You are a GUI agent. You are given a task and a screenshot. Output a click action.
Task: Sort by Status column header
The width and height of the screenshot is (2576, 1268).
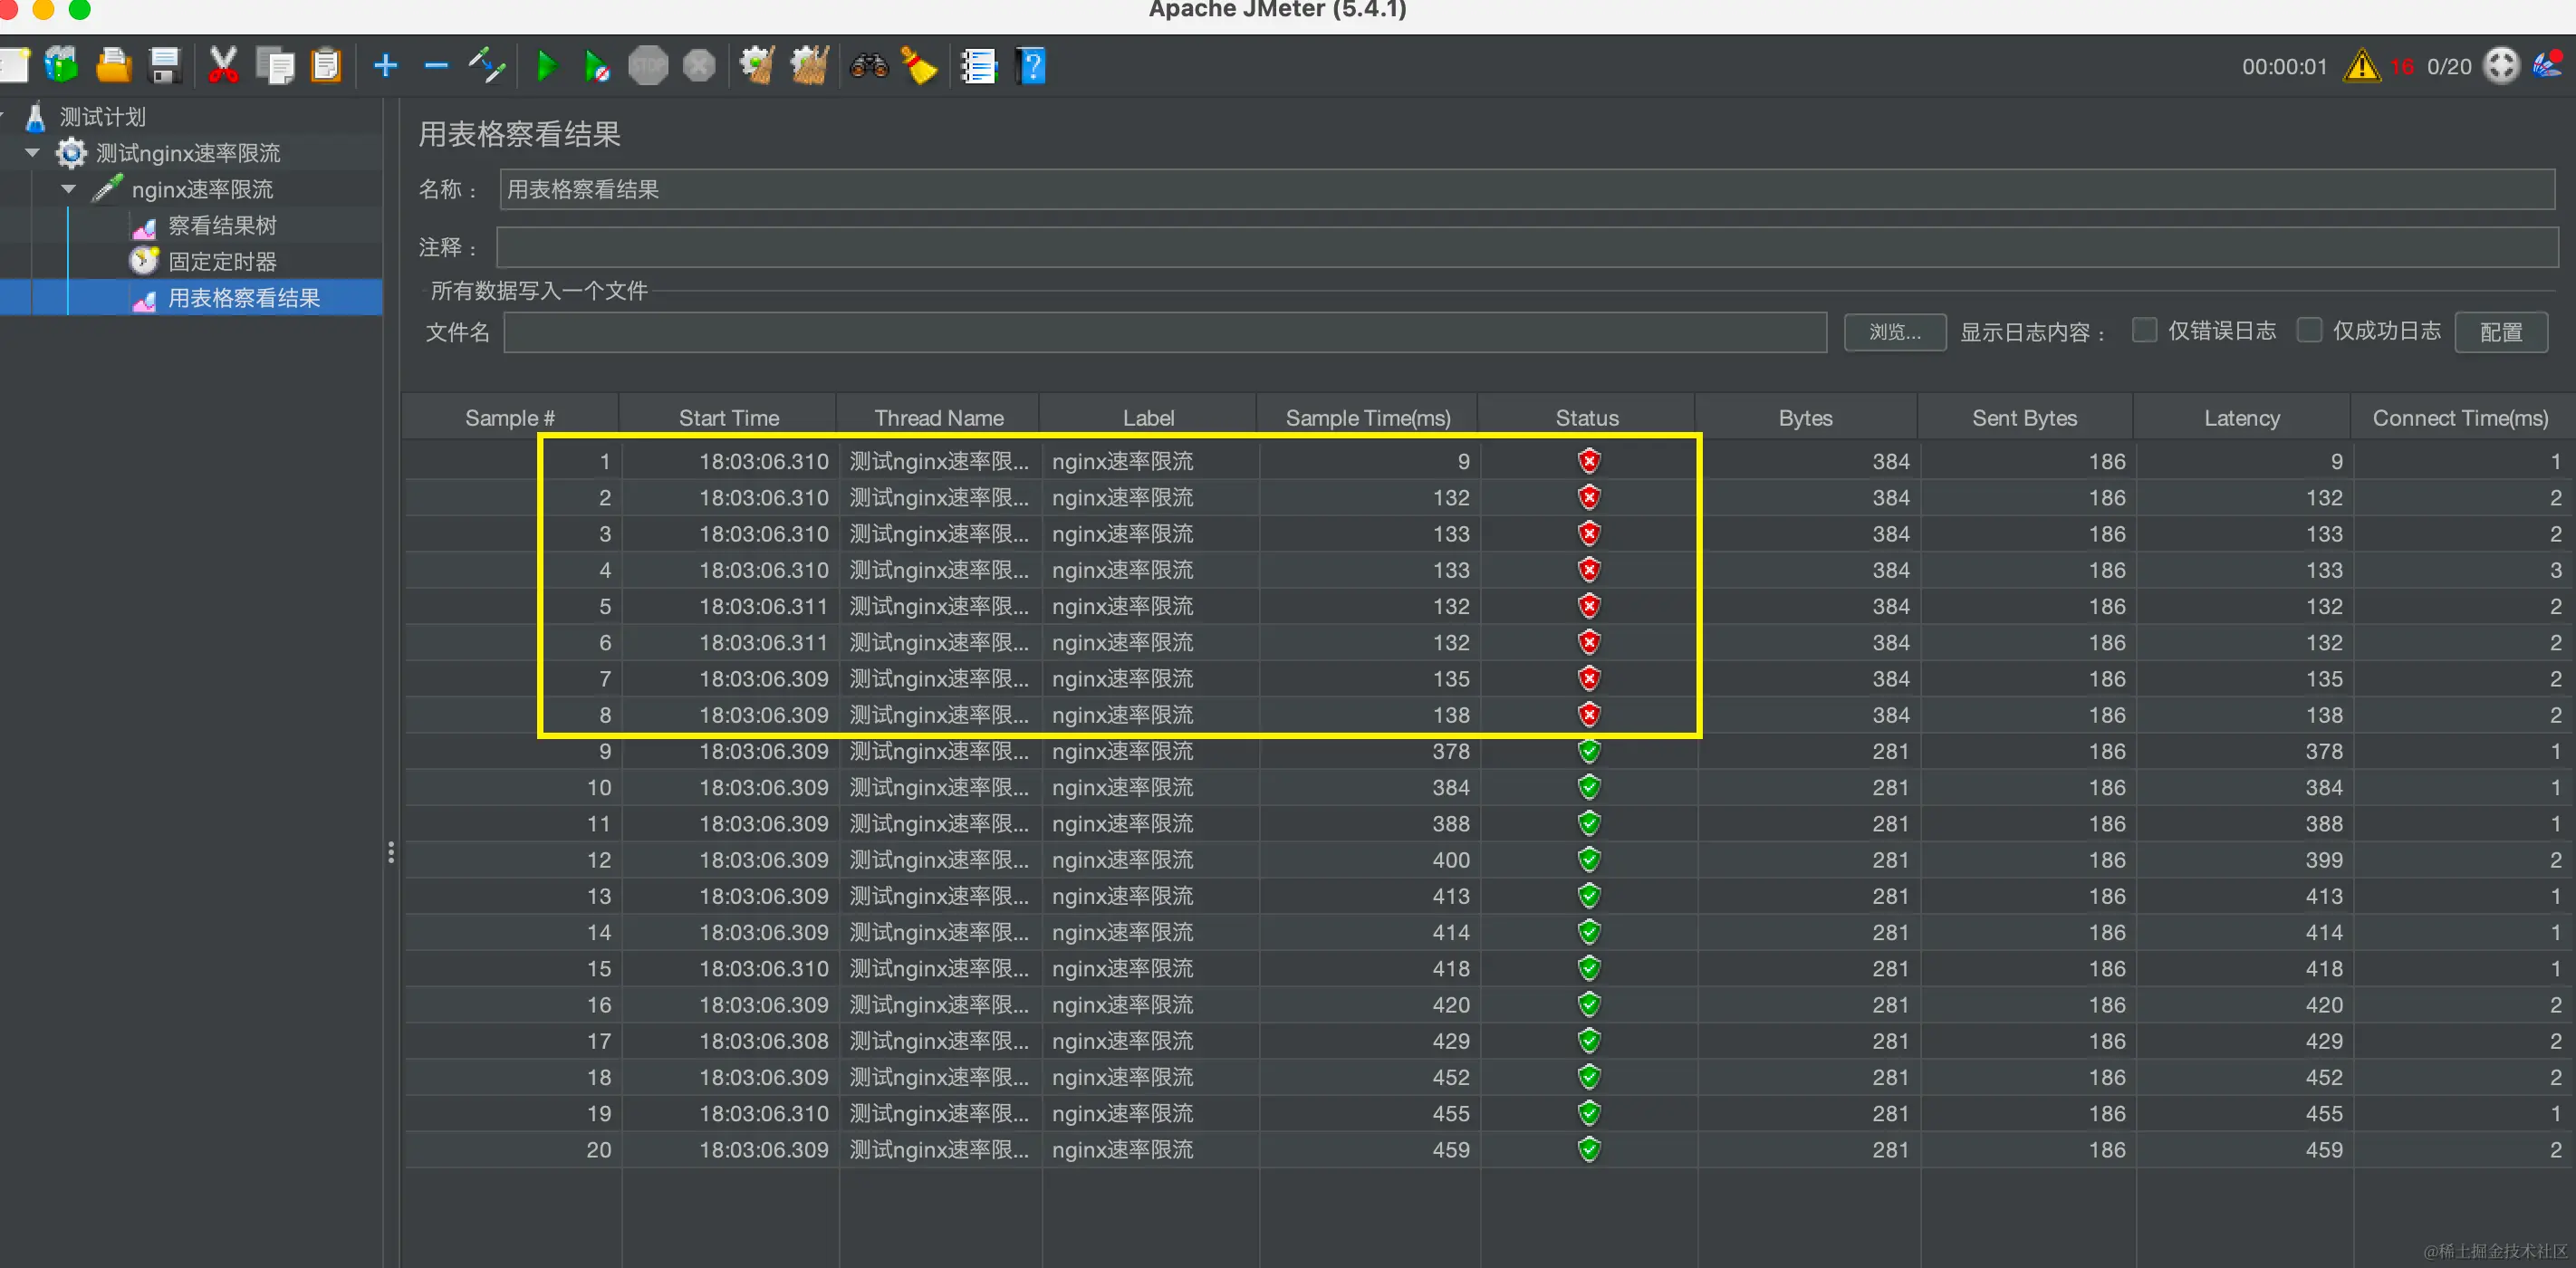point(1586,418)
